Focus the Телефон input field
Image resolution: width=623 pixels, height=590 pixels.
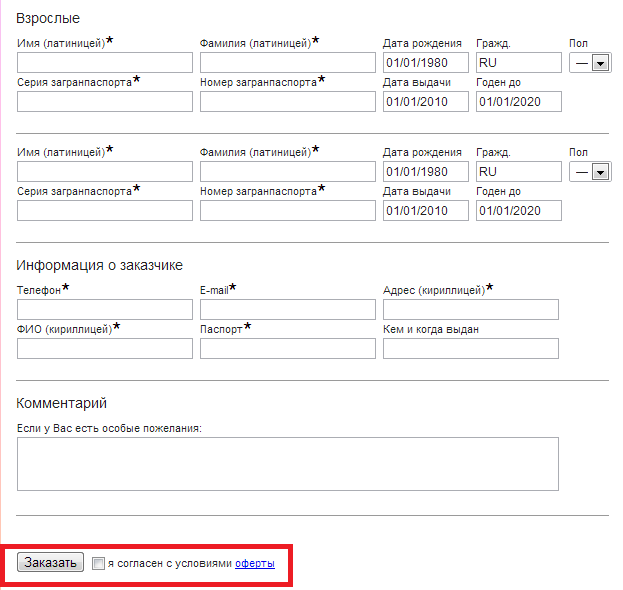pyautogui.click(x=105, y=310)
